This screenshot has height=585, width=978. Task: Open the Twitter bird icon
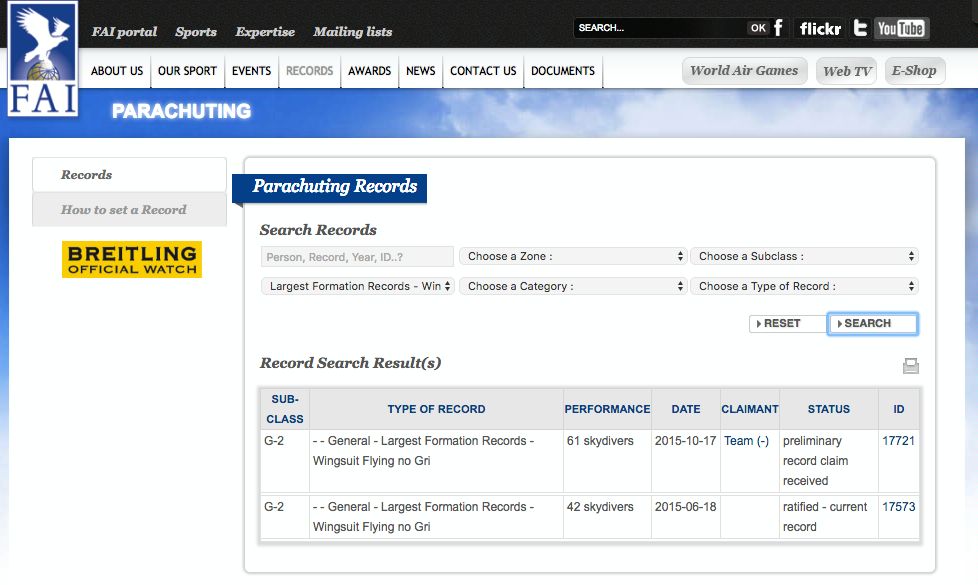[861, 28]
